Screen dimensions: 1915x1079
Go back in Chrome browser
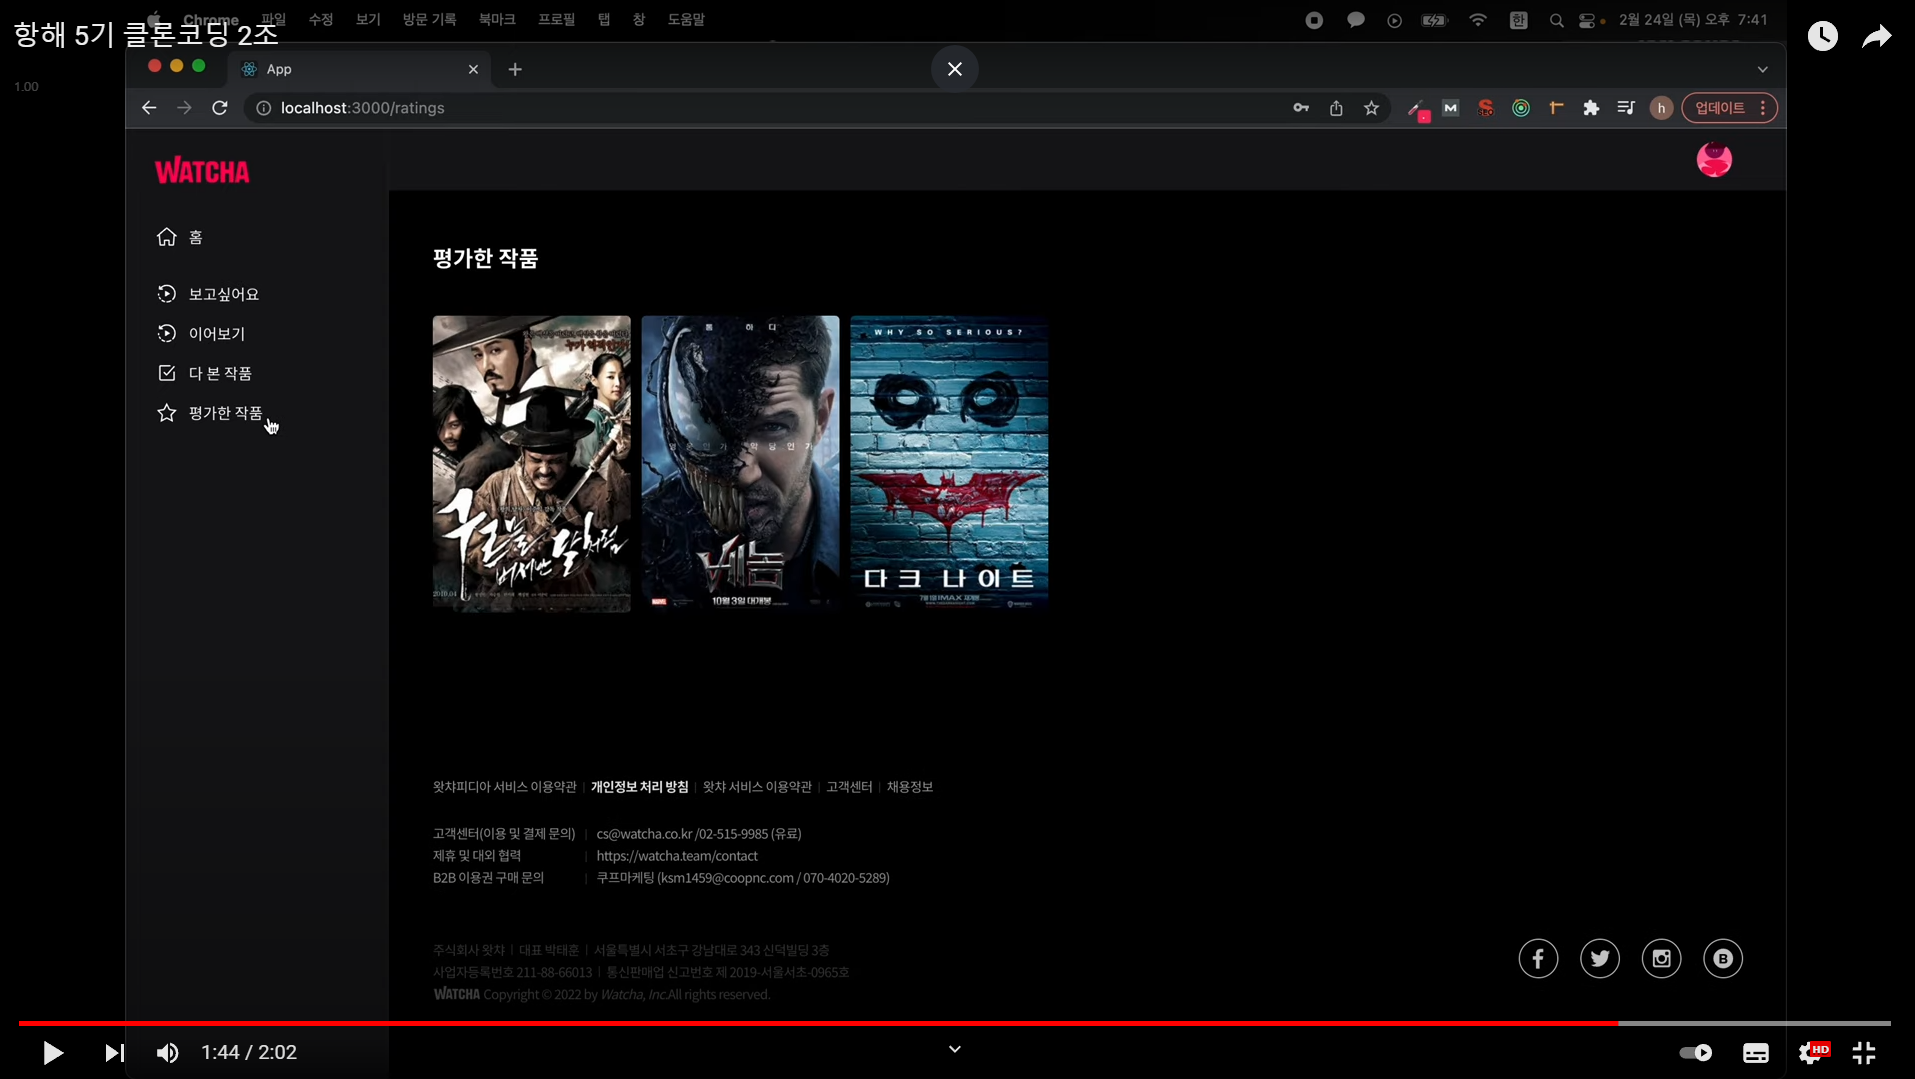[149, 108]
